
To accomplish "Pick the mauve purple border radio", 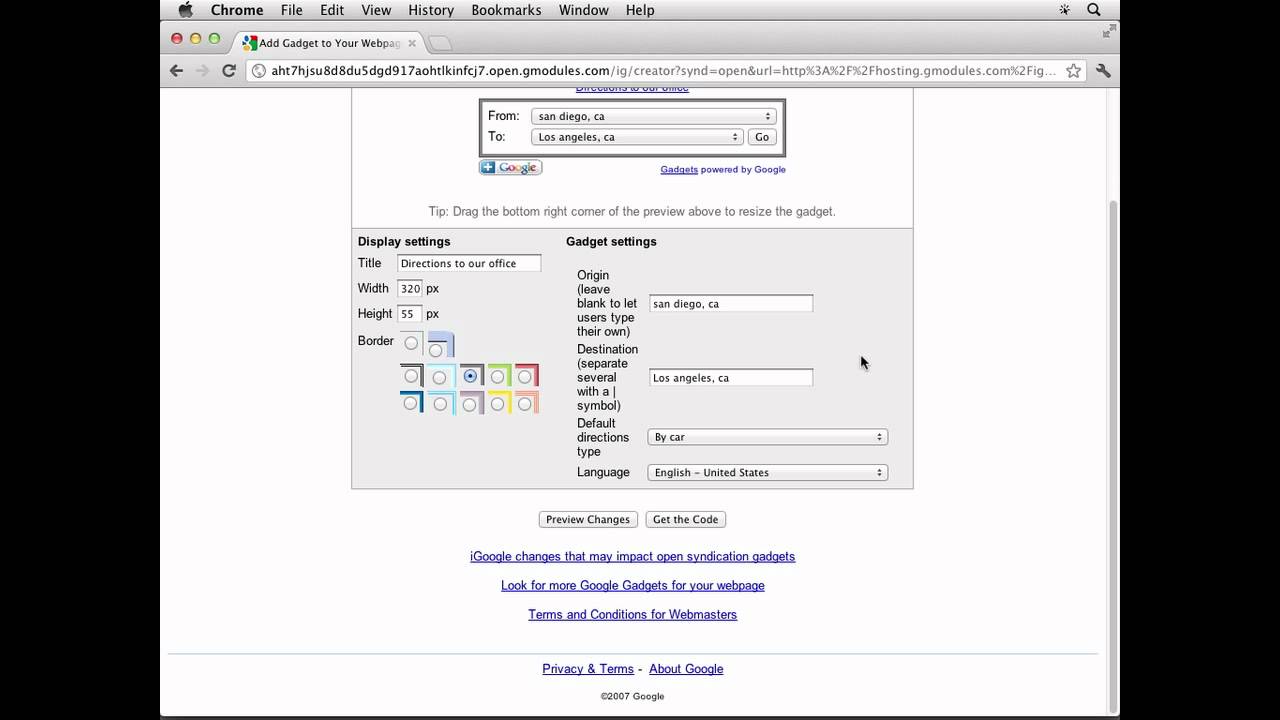I will coord(470,404).
